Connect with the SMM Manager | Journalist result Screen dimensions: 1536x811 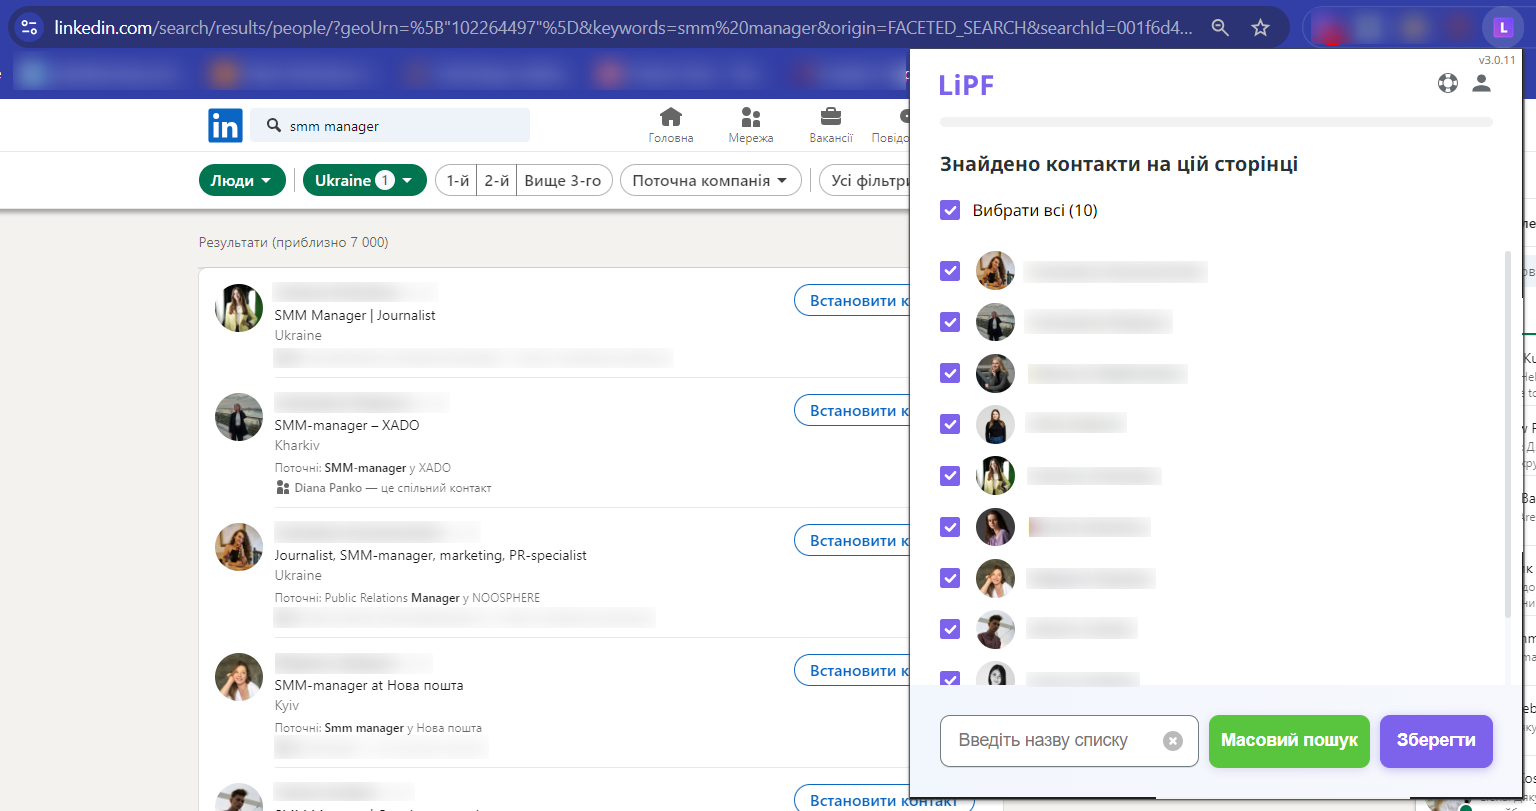point(852,300)
